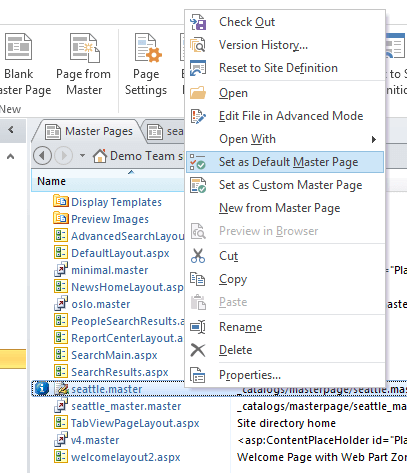
Task: Select the v4.master file name
Action: coord(95,440)
